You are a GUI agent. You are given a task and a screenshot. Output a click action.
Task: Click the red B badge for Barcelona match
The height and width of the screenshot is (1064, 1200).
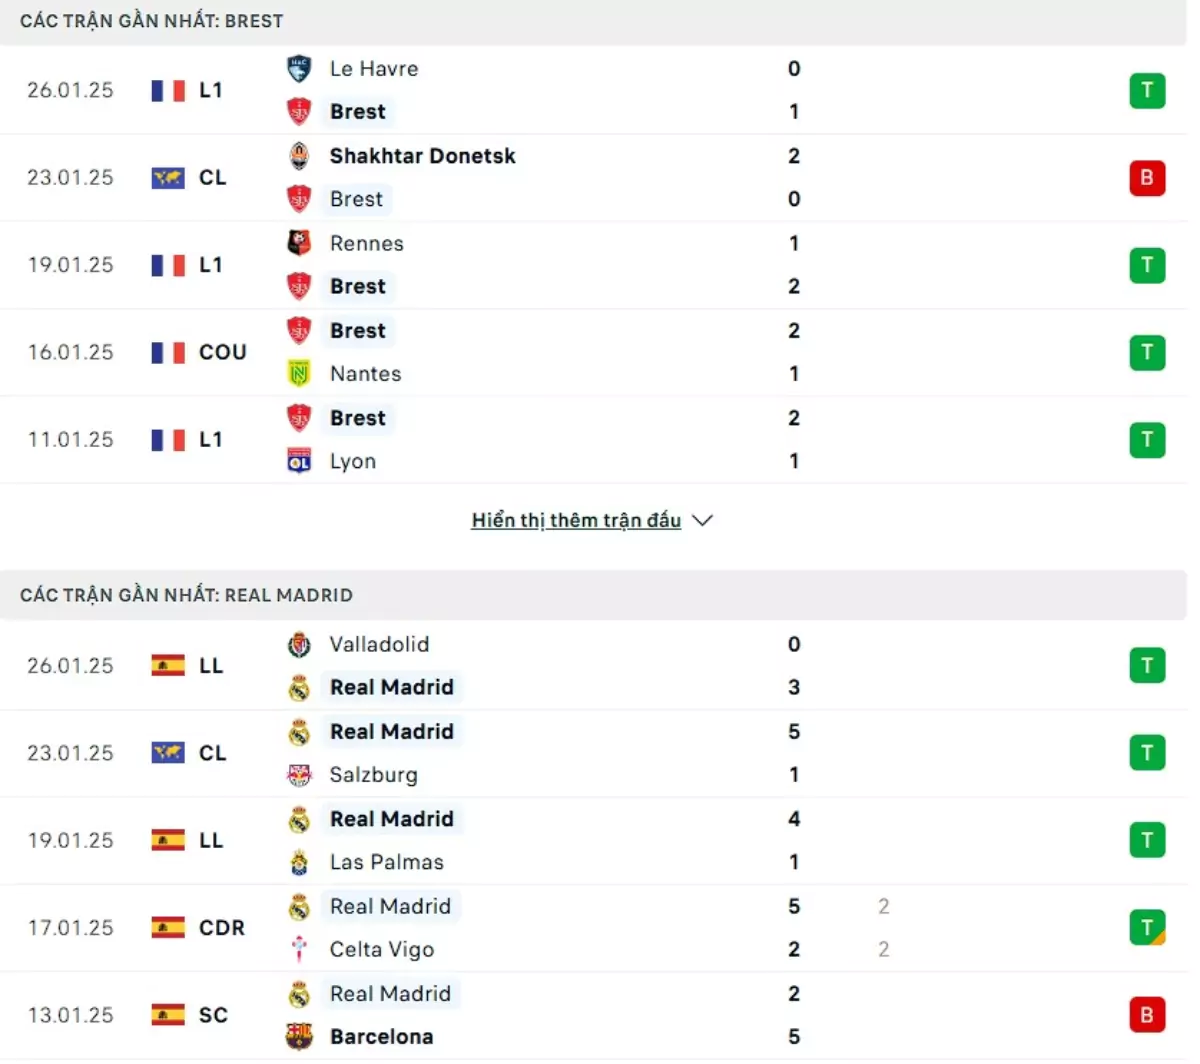[1147, 1015]
